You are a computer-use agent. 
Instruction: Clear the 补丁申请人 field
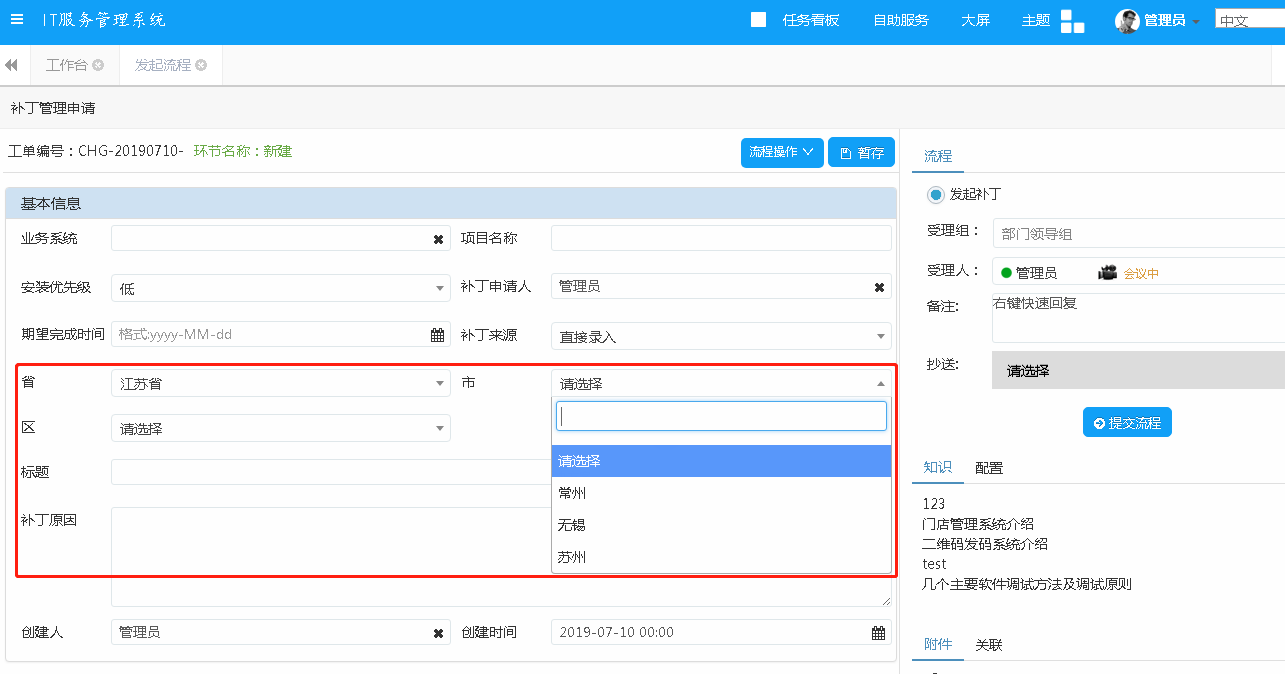pyautogui.click(x=879, y=287)
